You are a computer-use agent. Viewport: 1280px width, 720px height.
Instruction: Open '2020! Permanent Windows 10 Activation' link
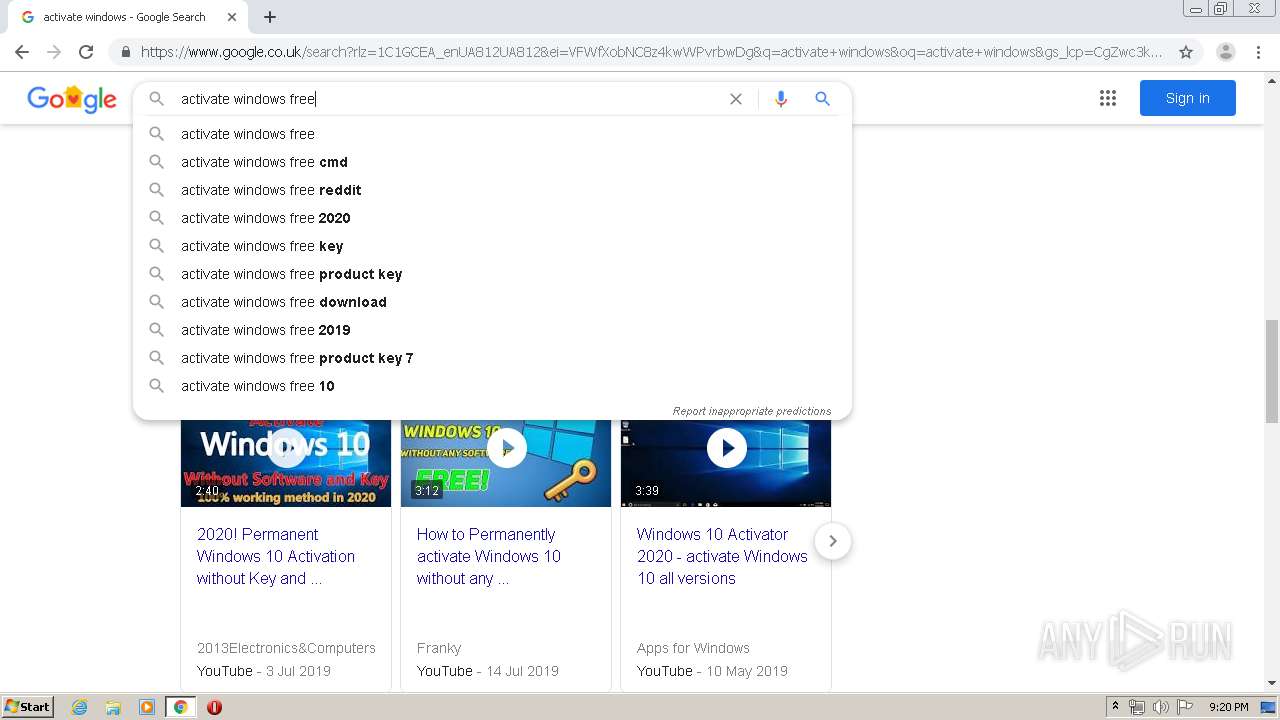(276, 556)
